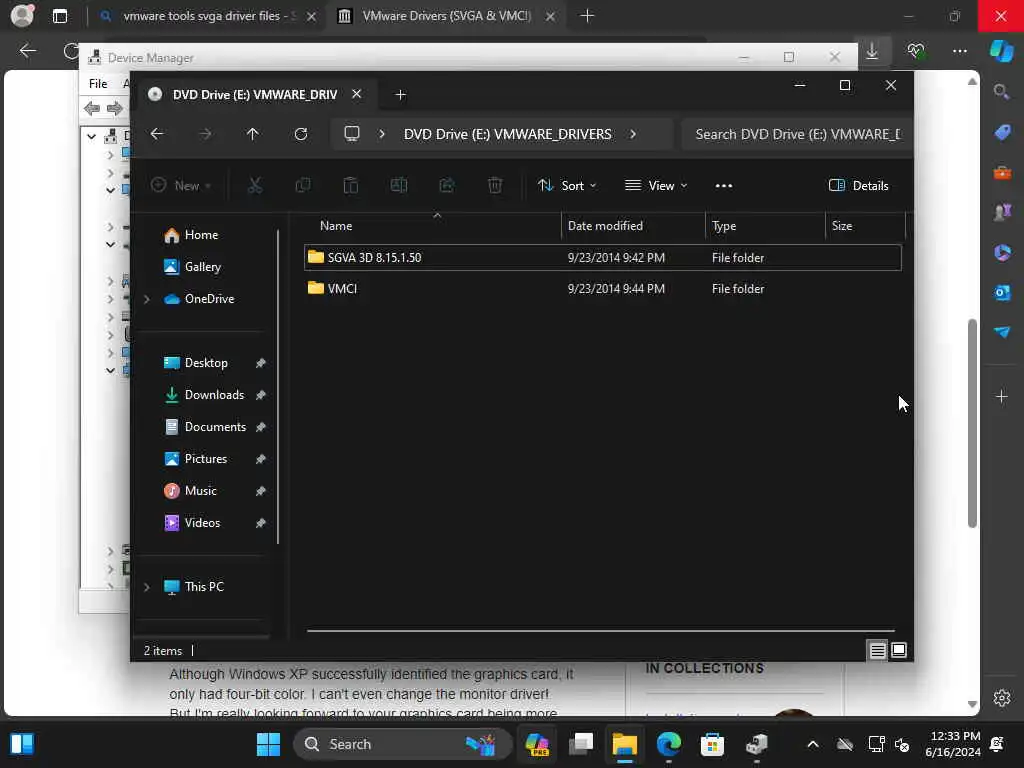Go forward with Explorer's forward arrow
Image resolution: width=1024 pixels, height=768 pixels.
pos(205,134)
